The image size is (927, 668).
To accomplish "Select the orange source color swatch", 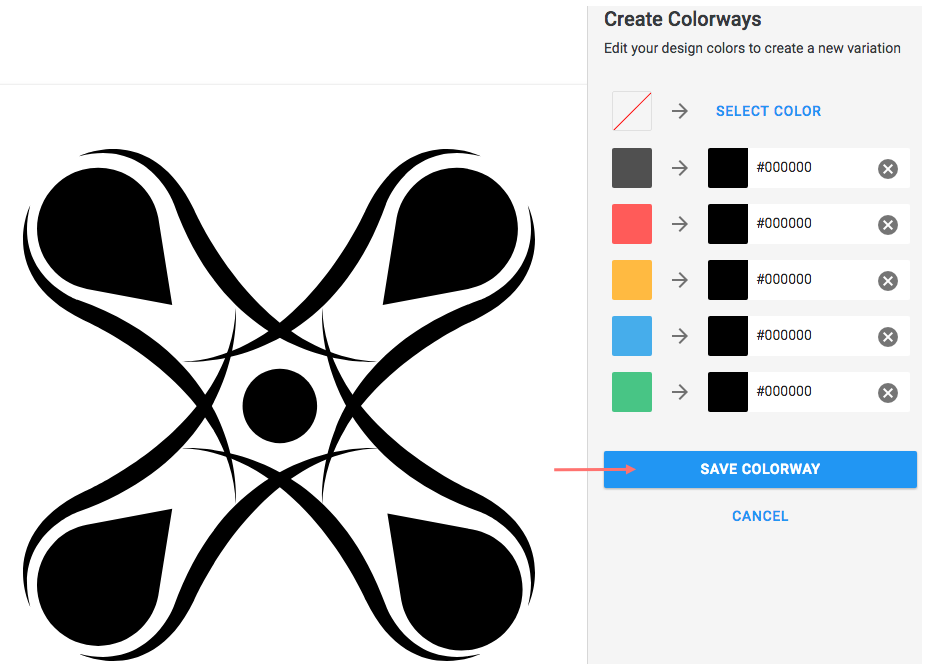I will pyautogui.click(x=631, y=279).
